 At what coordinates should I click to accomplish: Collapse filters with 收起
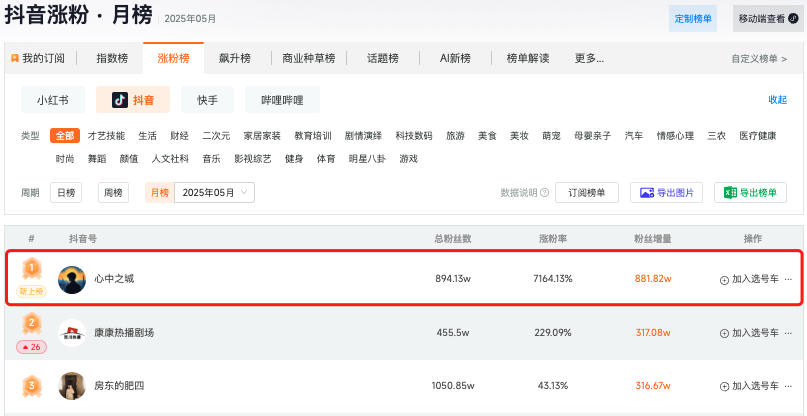pyautogui.click(x=778, y=100)
